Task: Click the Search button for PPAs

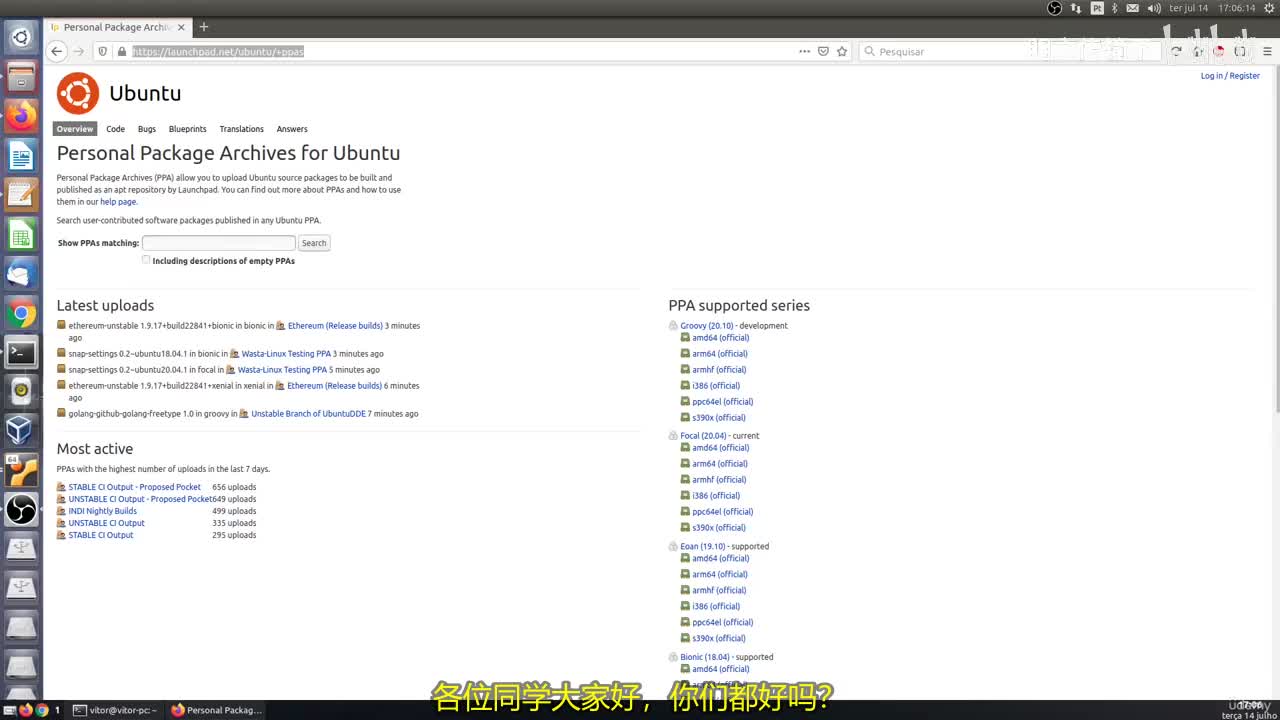Action: [314, 243]
